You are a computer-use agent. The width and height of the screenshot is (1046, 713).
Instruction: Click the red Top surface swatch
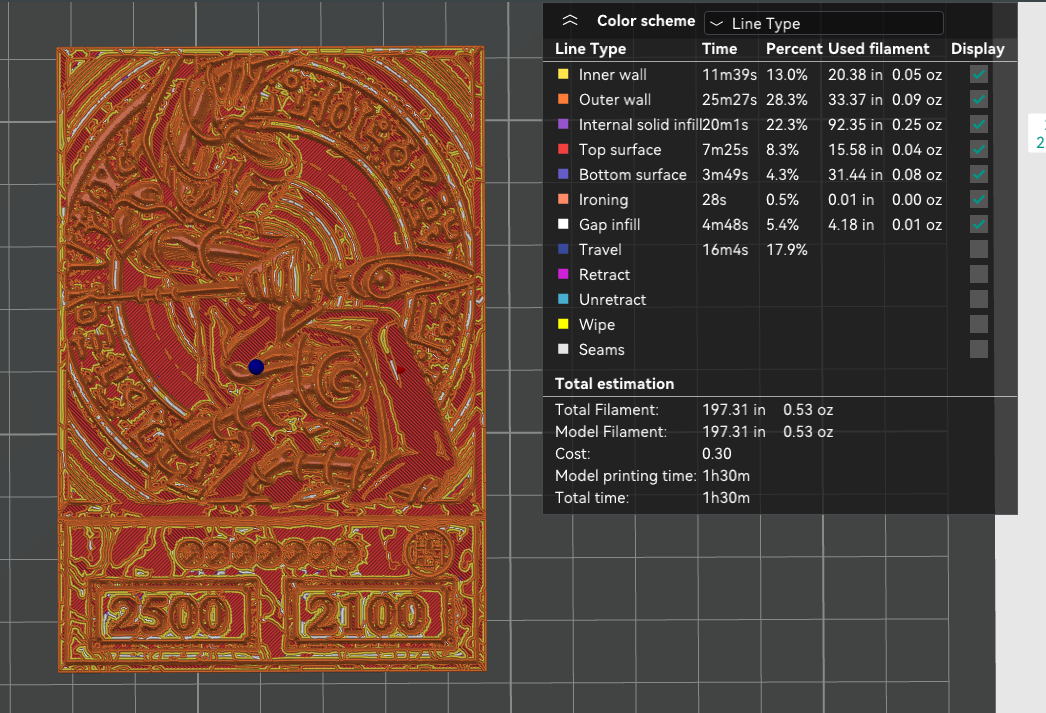pos(563,149)
